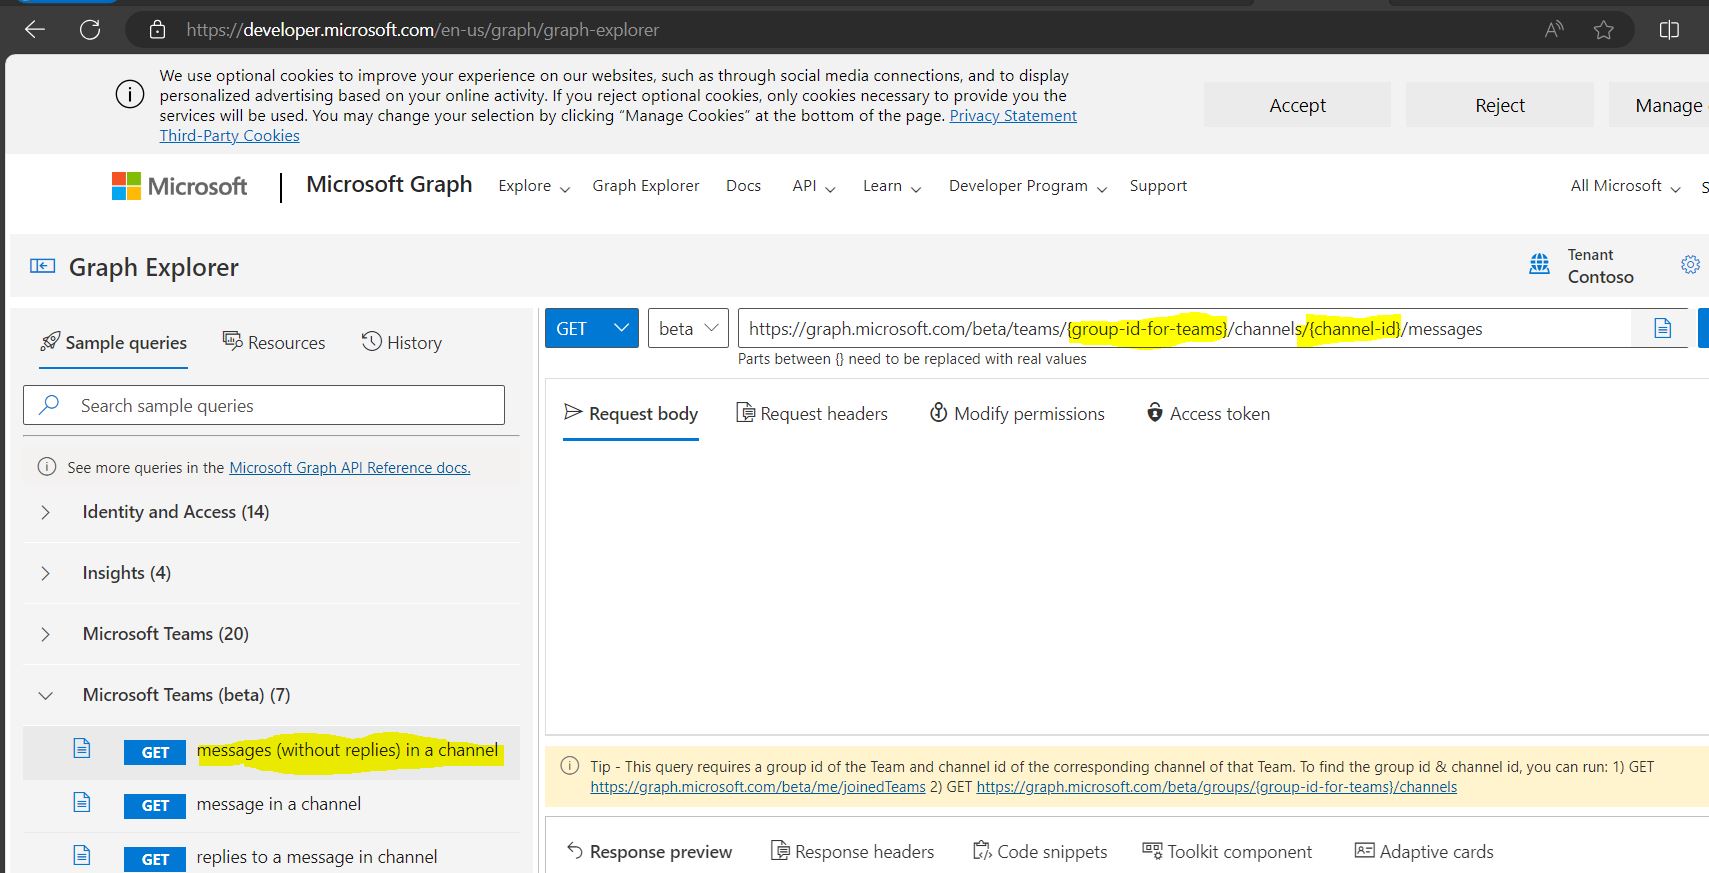Click the document icon in the query URL box
The image size is (1709, 873).
coord(1662,328)
